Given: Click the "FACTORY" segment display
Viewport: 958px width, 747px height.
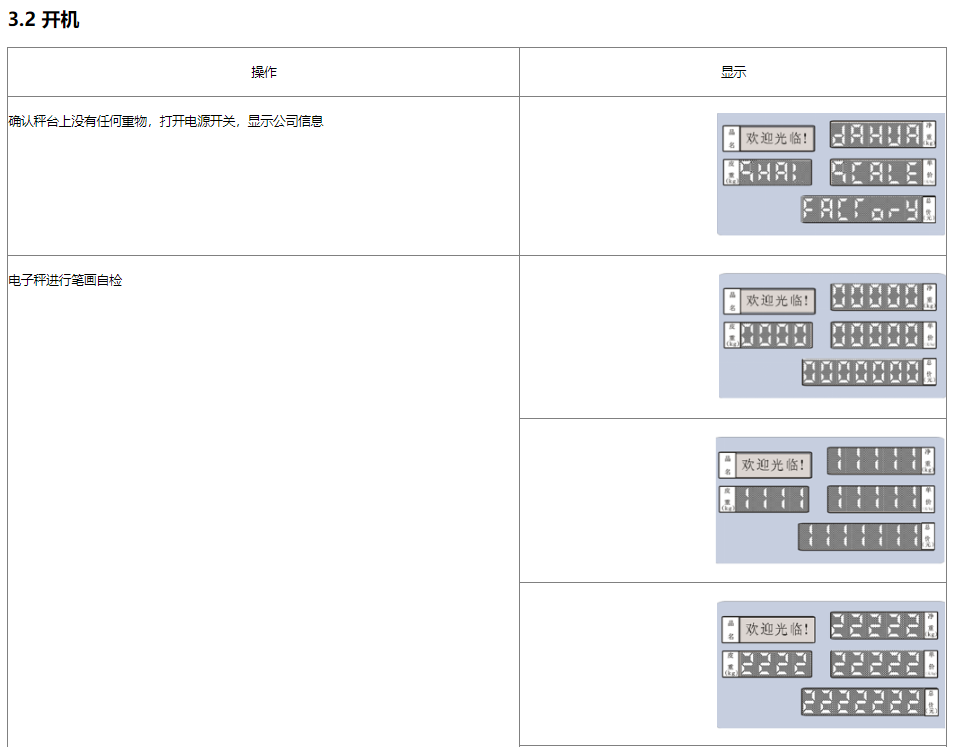Looking at the screenshot, I should (x=861, y=209).
